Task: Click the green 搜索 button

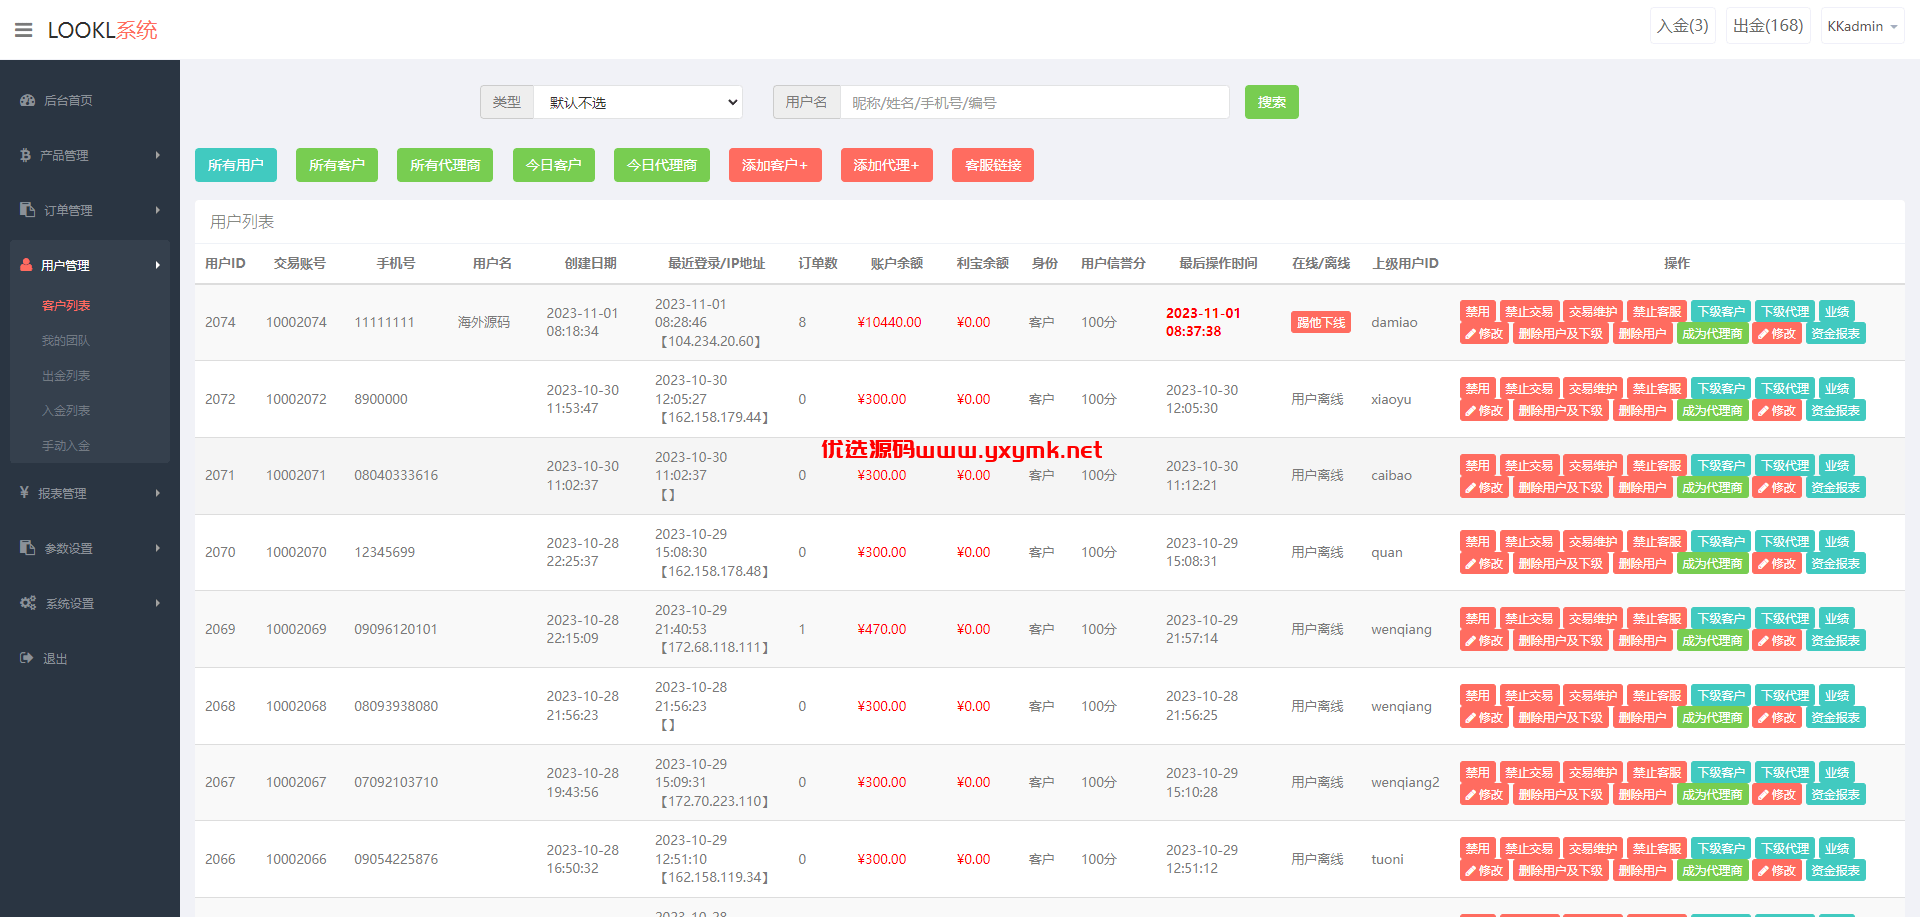Action: click(x=1272, y=102)
